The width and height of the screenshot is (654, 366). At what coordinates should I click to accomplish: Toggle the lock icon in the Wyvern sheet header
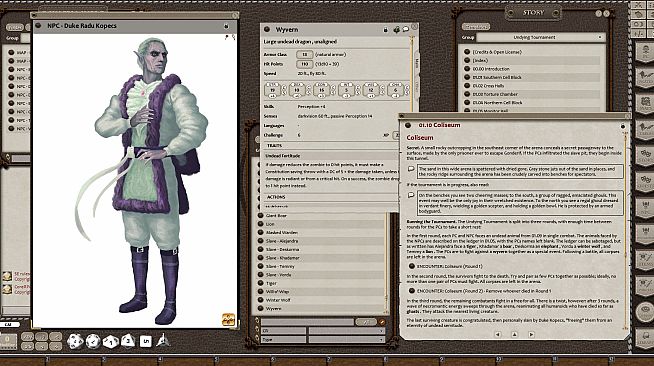pos(385,30)
